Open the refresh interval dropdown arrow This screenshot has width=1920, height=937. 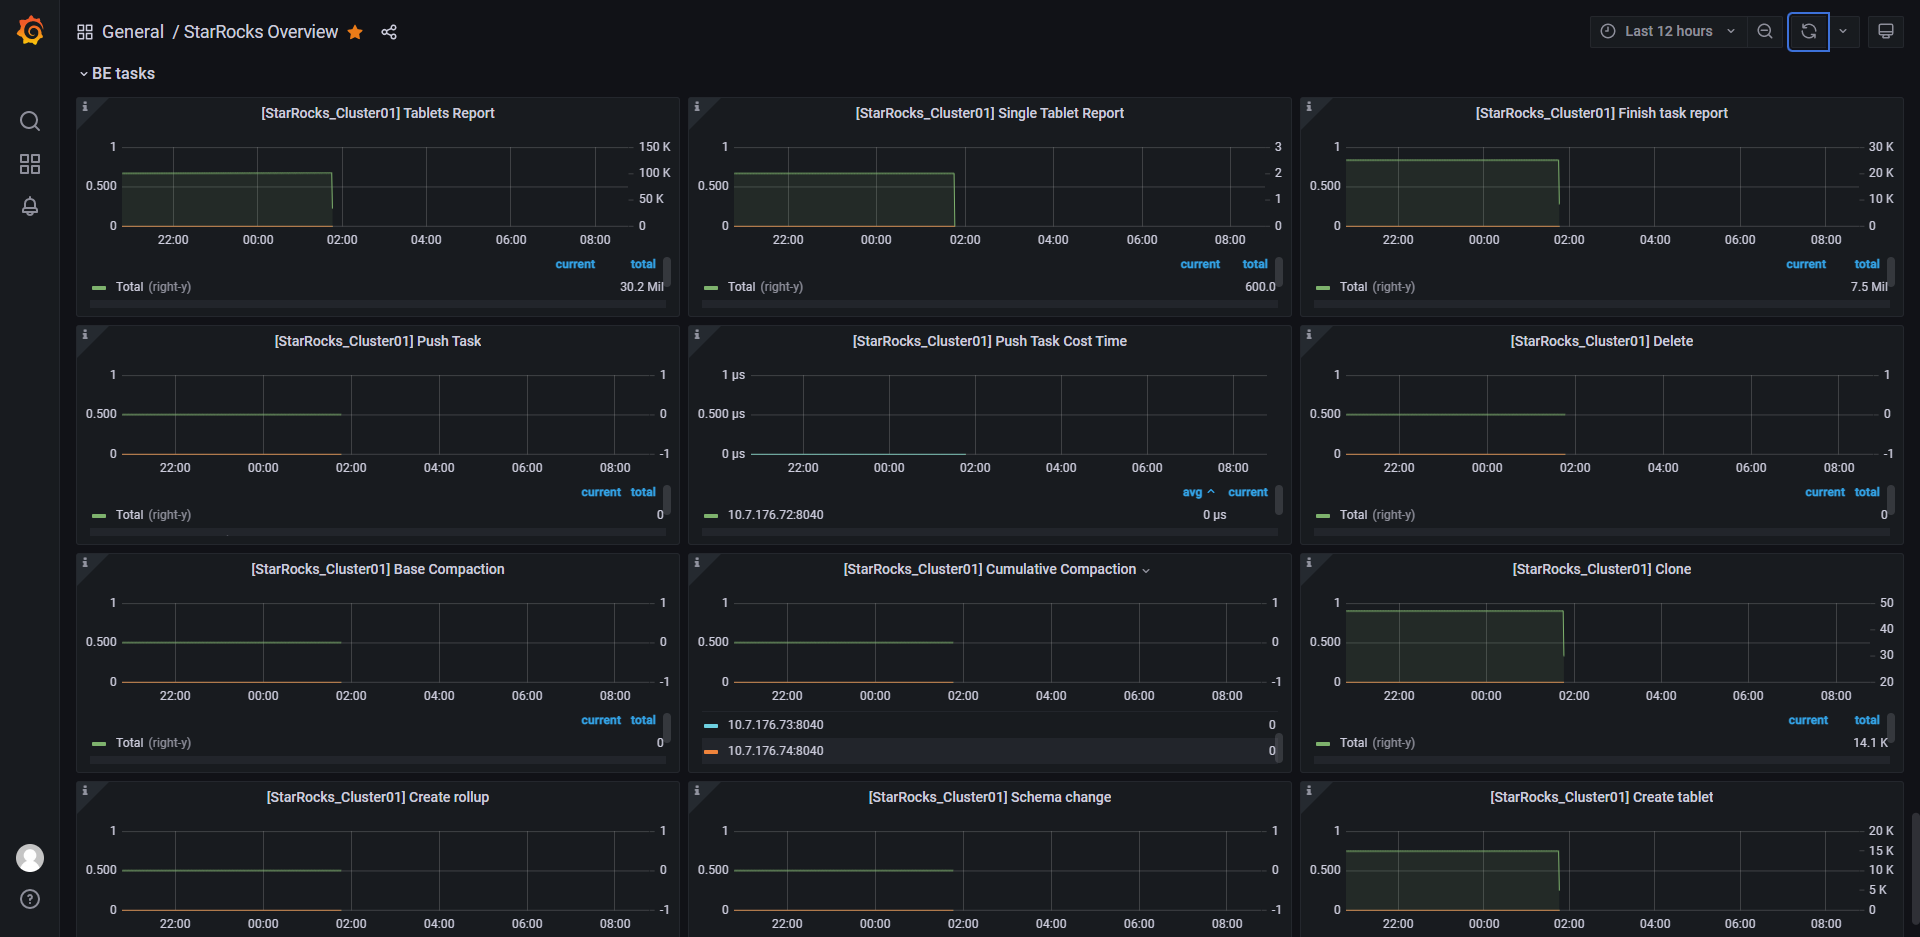point(1843,31)
